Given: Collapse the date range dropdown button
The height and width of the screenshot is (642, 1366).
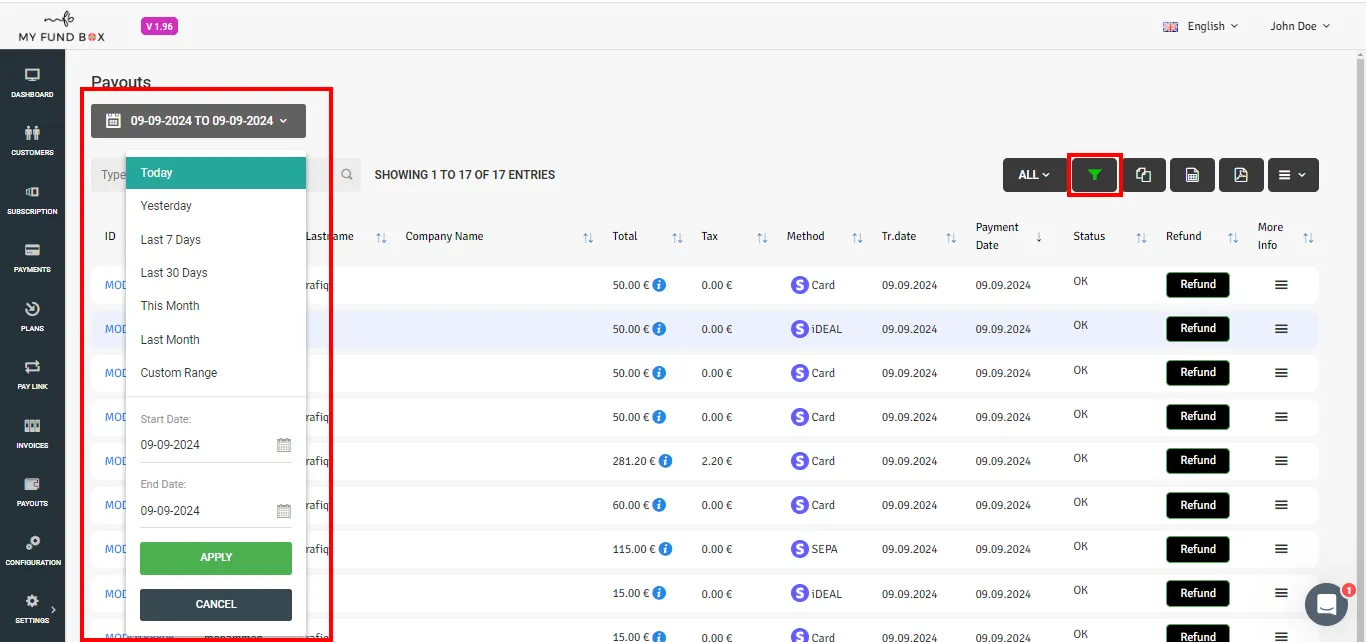Looking at the screenshot, I should (x=198, y=121).
